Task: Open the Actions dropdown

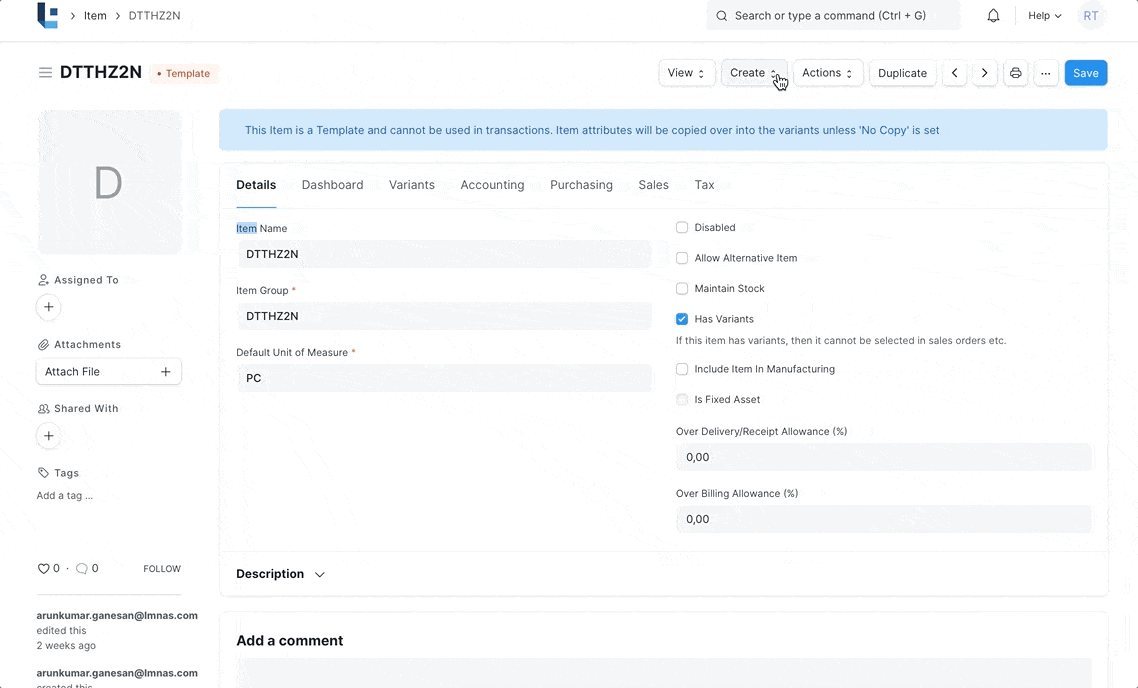Action: coord(827,73)
